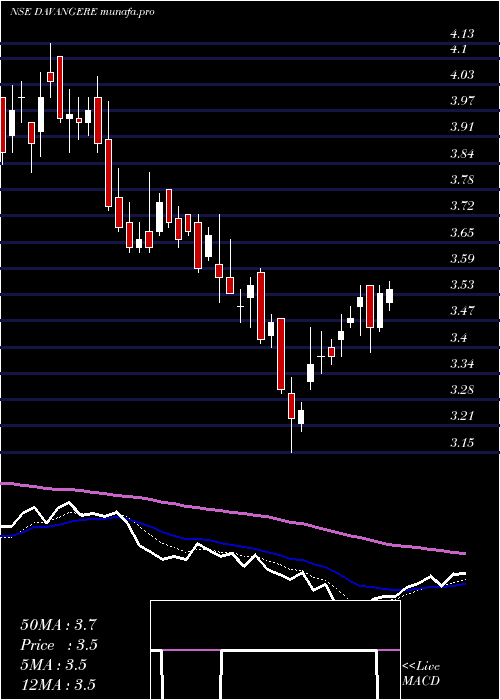Click the 4.03 price axis label
The height and width of the screenshot is (700, 500).
[x=462, y=75]
